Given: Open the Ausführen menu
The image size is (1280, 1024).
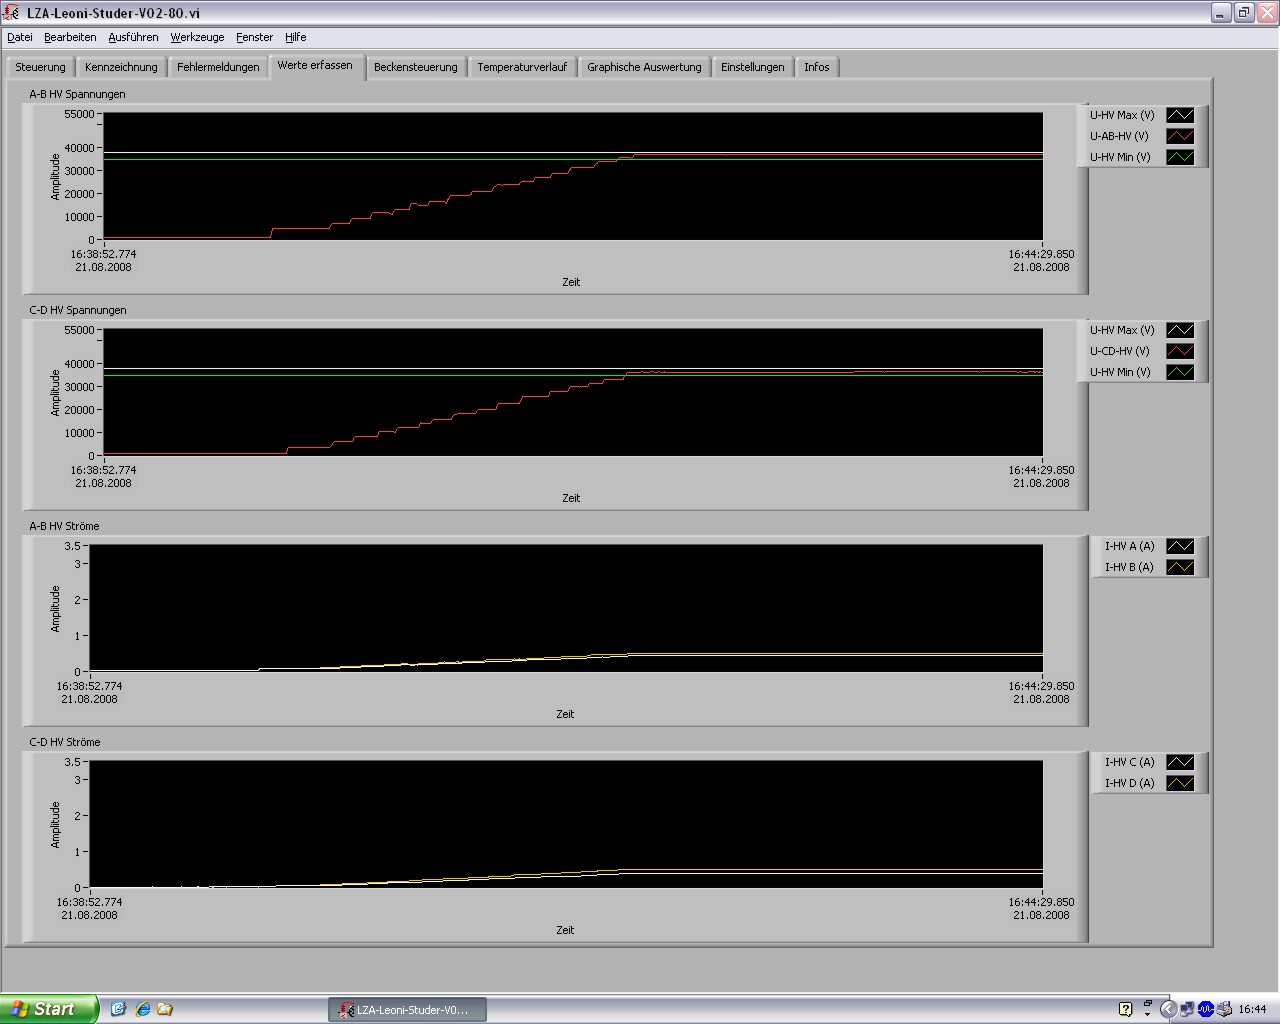Looking at the screenshot, I should pyautogui.click(x=133, y=37).
